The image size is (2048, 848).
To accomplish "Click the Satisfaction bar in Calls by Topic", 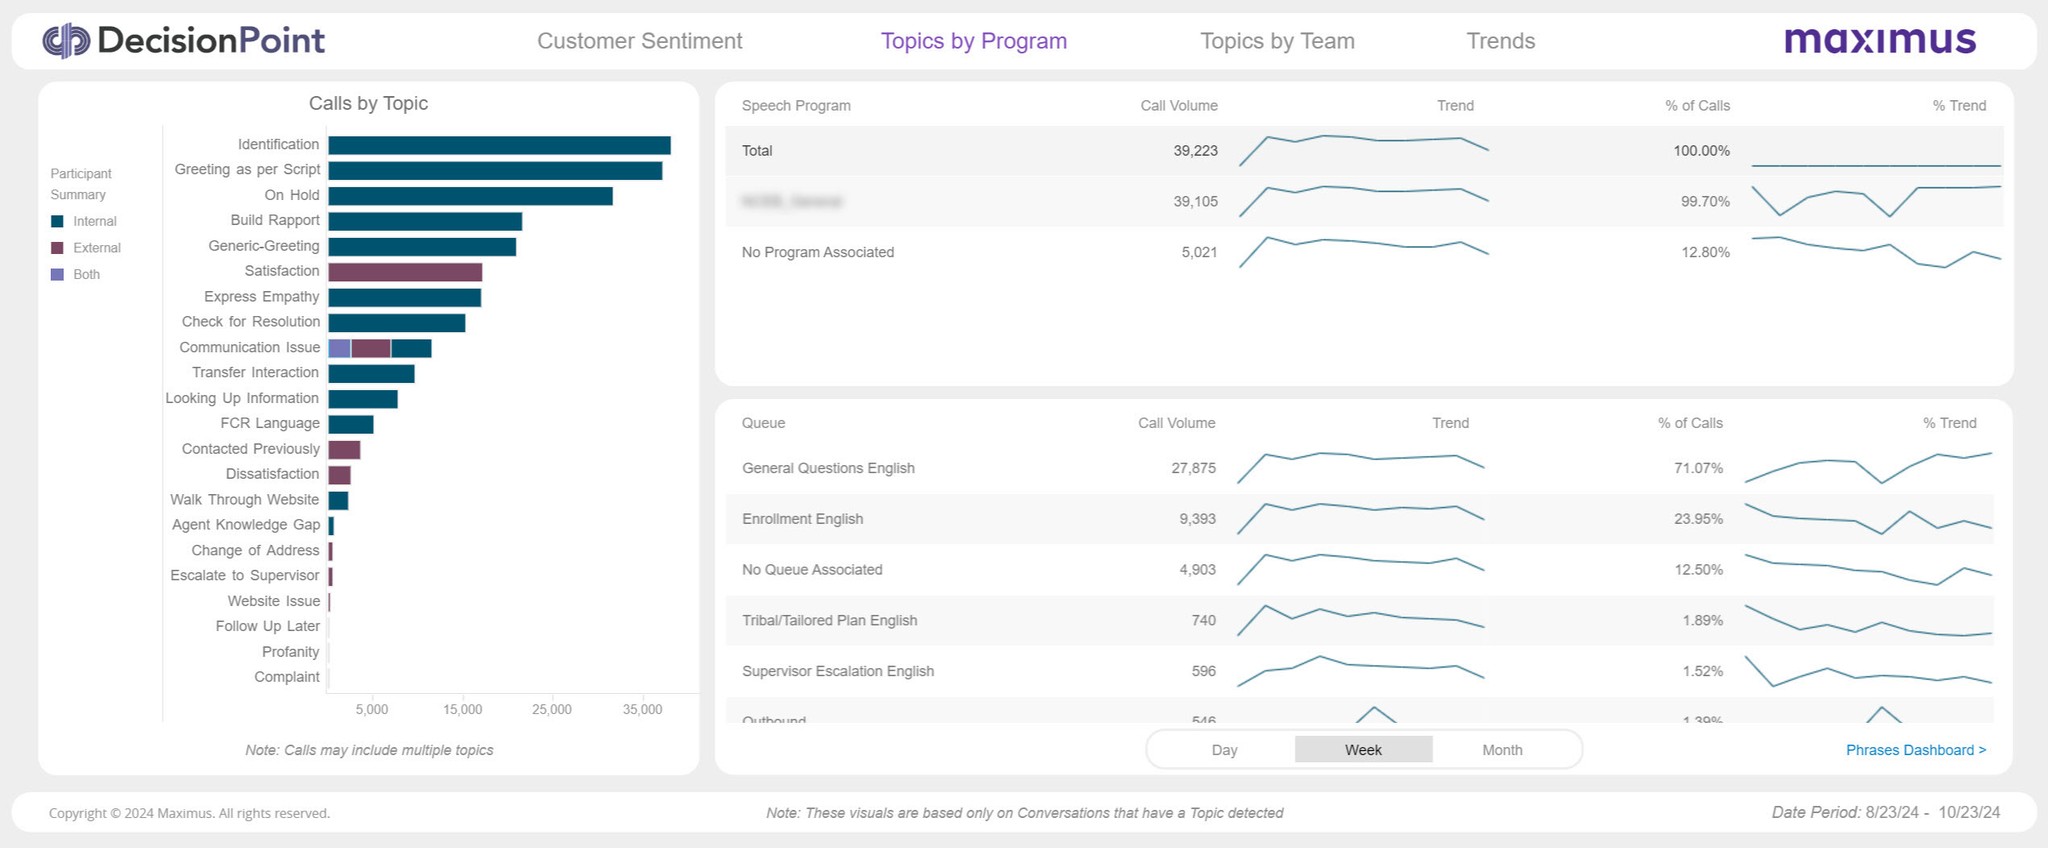I will pyautogui.click(x=405, y=272).
